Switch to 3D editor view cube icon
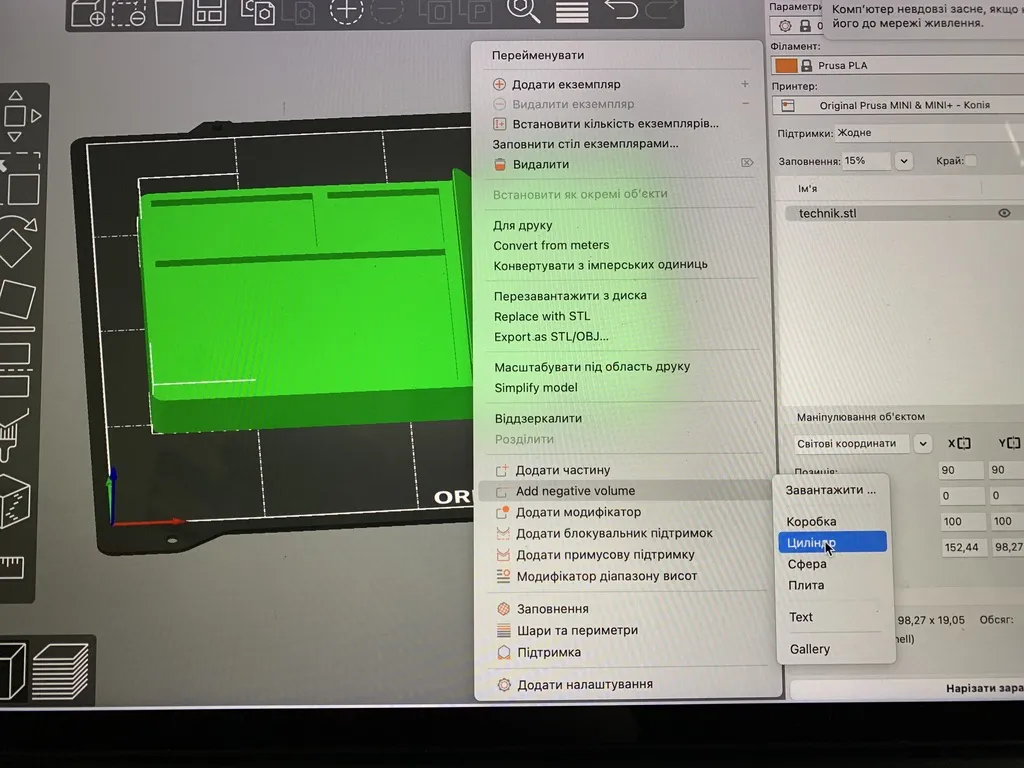 coord(13,671)
